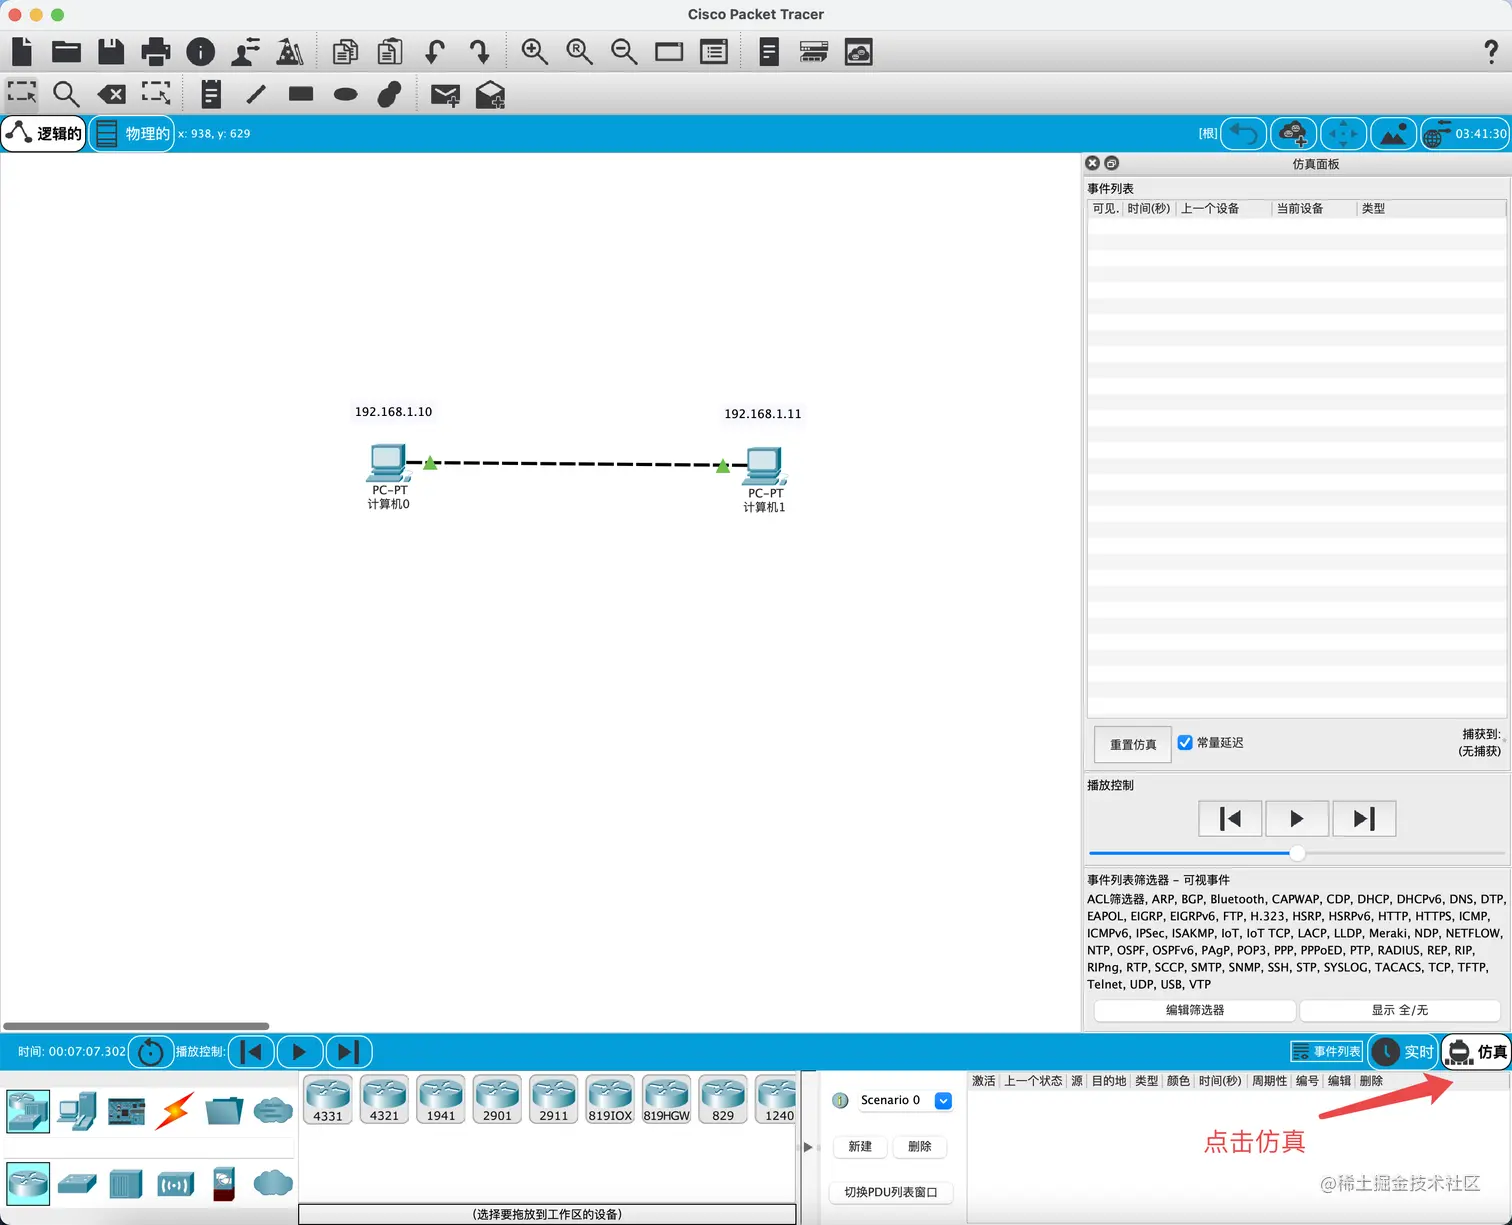Select the Draw Line tool
The height and width of the screenshot is (1225, 1512).
pyautogui.click(x=256, y=94)
